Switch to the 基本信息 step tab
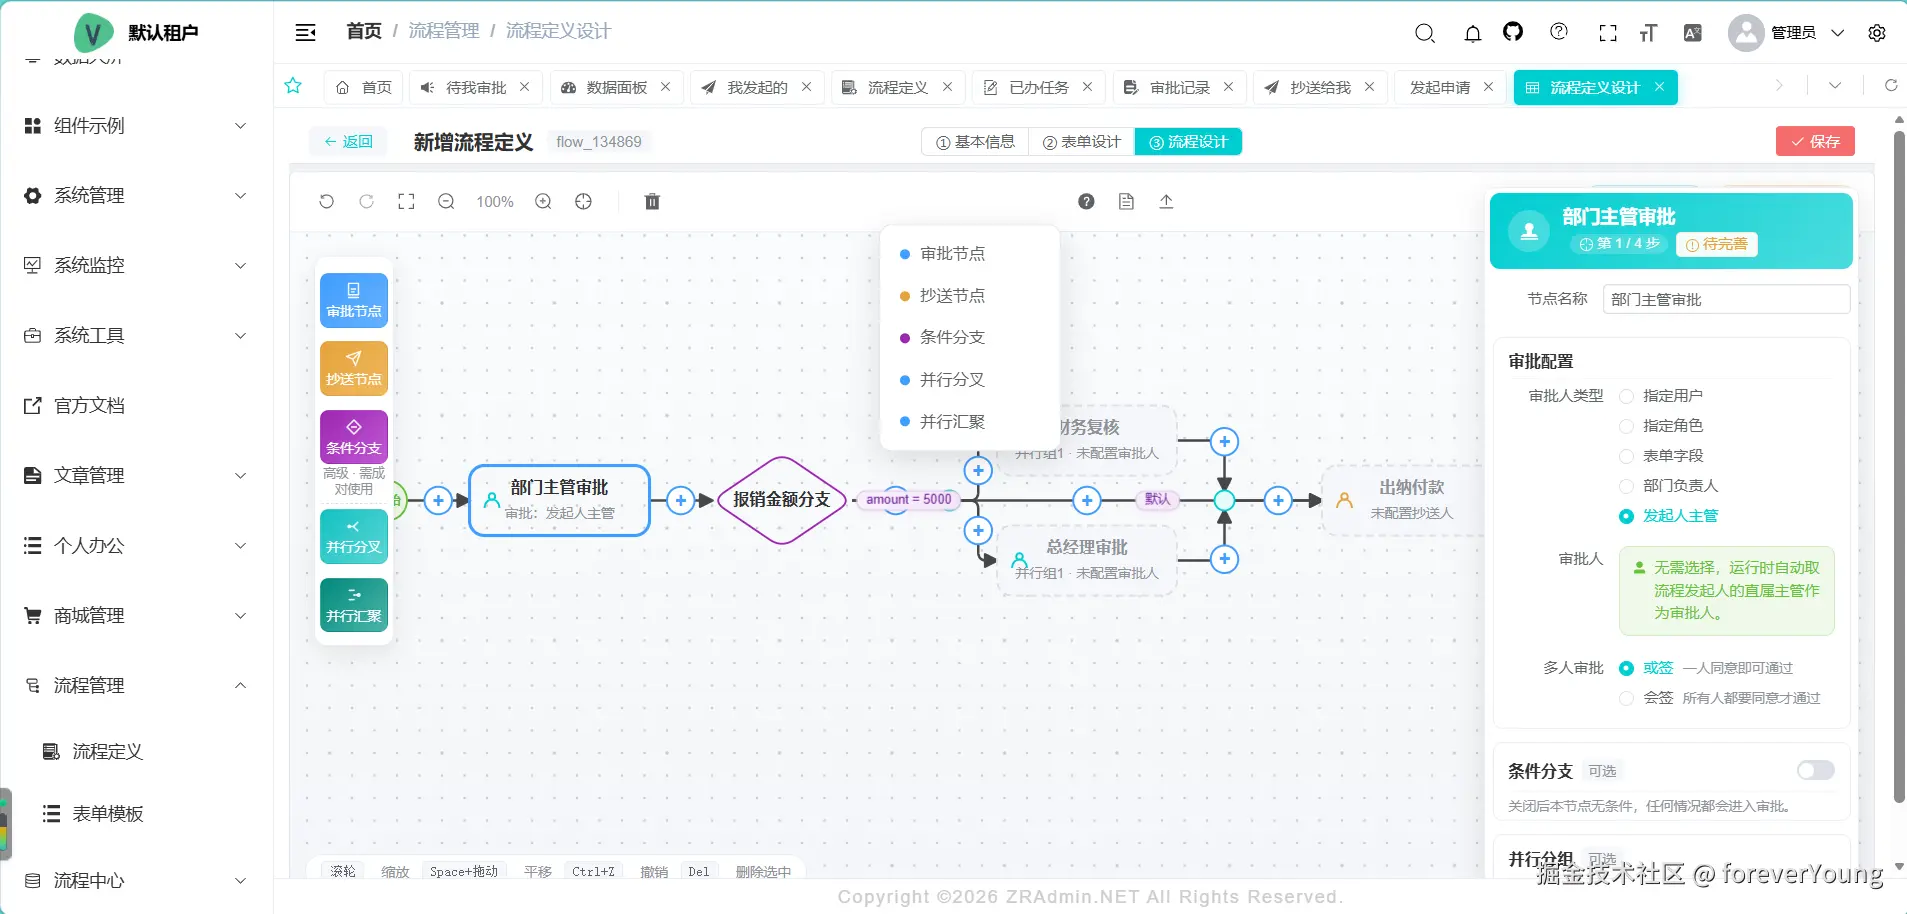 click(975, 142)
